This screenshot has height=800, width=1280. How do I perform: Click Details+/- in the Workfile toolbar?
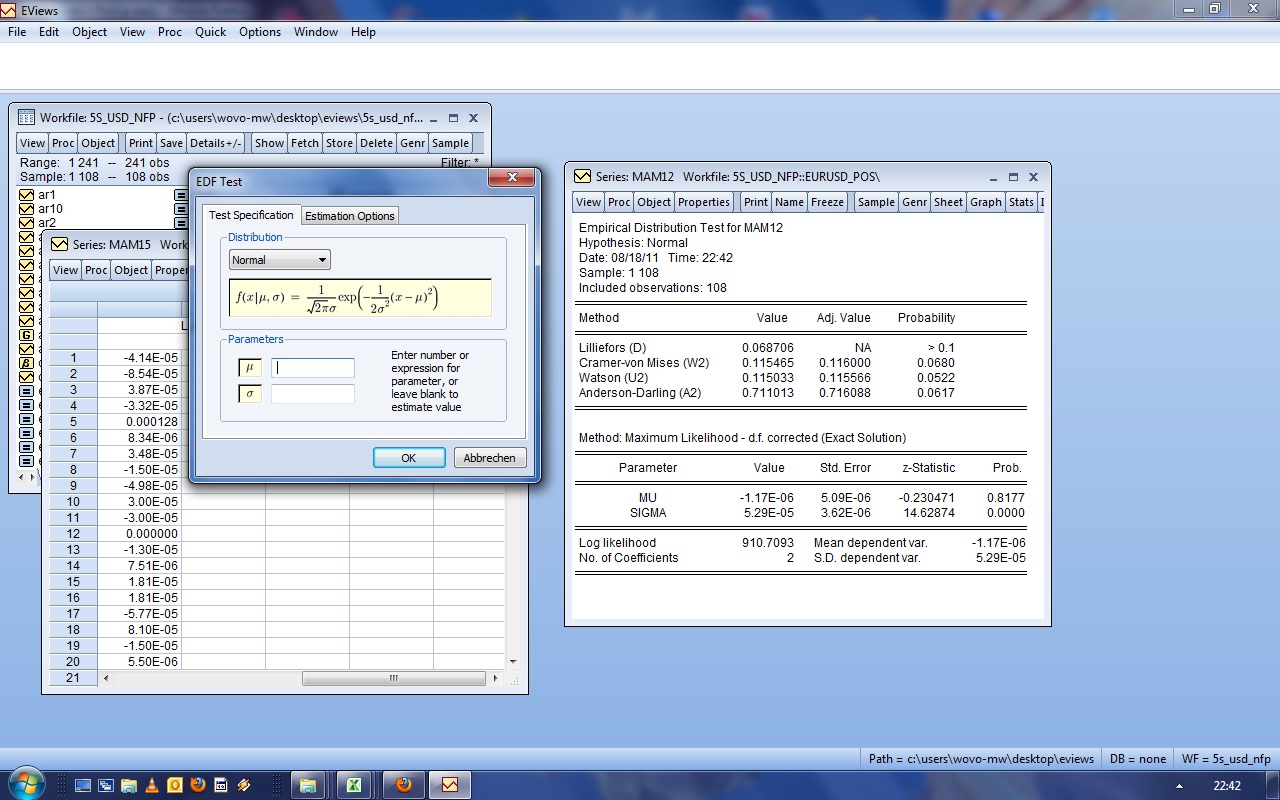(216, 143)
